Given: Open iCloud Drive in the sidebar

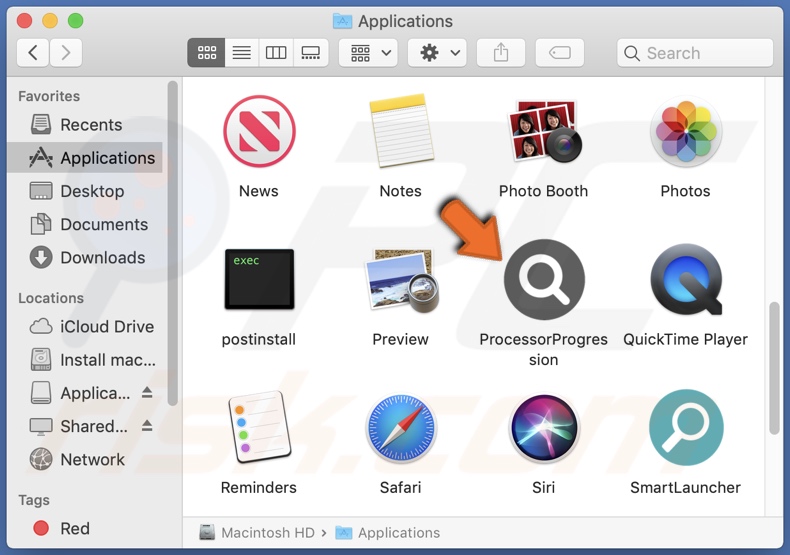Looking at the screenshot, I should click(x=85, y=326).
